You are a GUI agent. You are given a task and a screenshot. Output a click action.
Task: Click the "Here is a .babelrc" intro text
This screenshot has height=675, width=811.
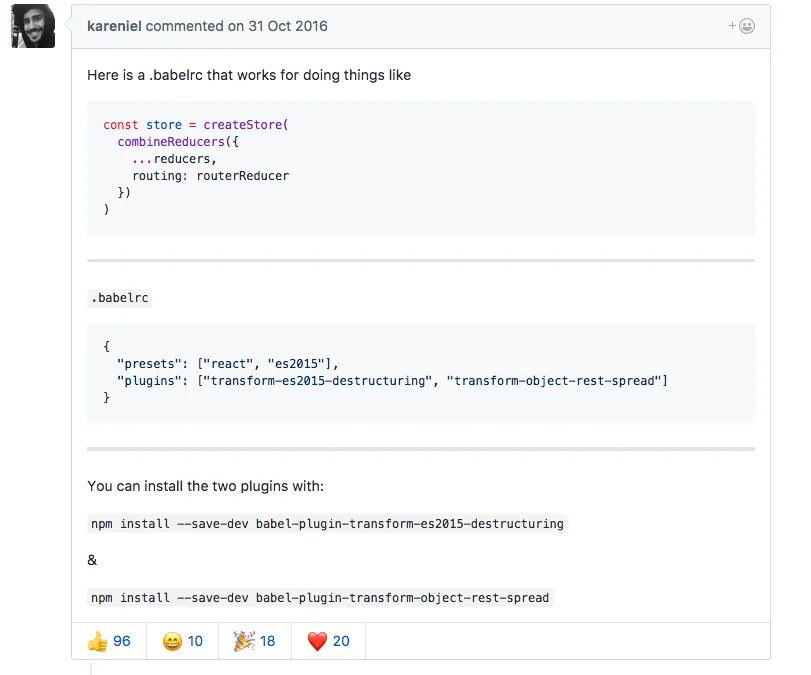(249, 75)
